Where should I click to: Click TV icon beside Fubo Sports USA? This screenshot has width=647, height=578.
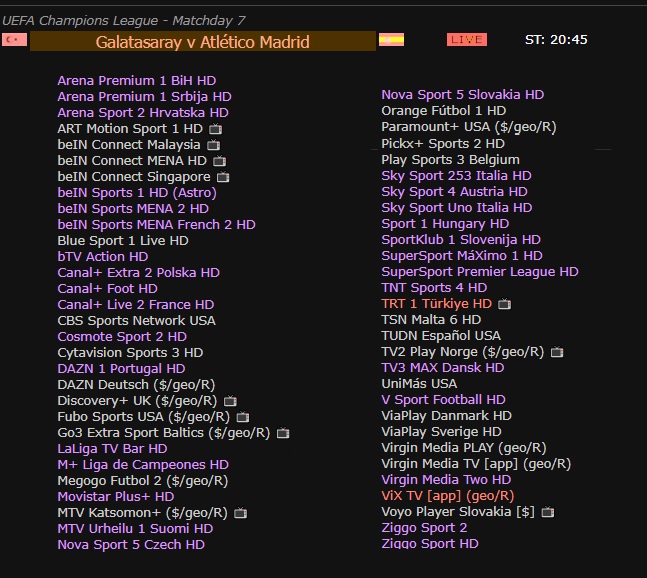(243, 417)
